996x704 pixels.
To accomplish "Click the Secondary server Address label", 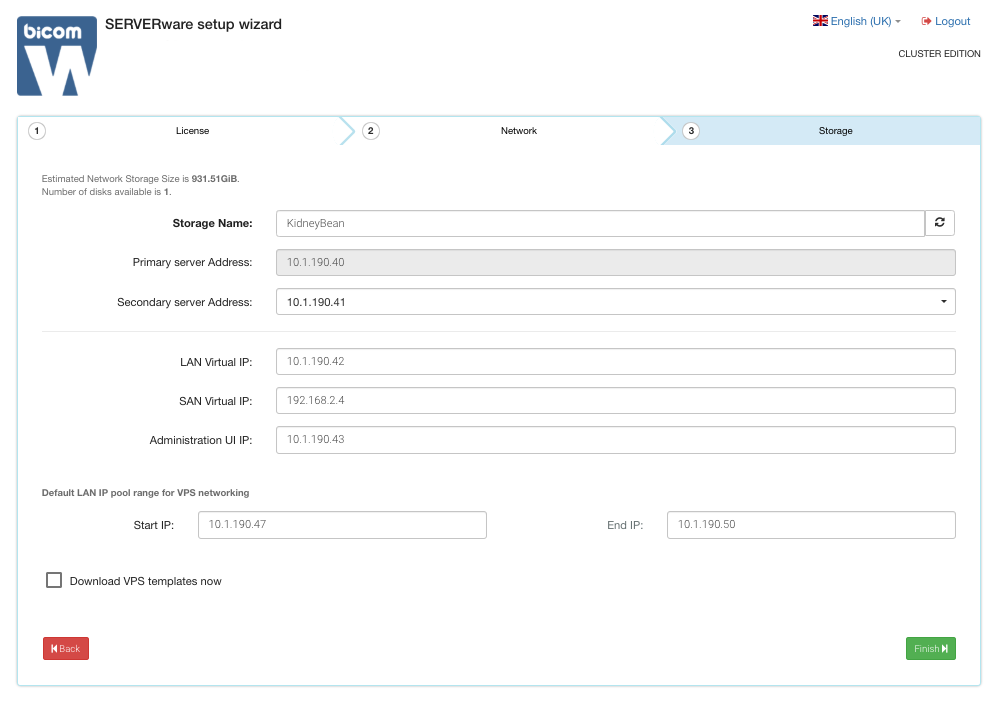I will [184, 302].
